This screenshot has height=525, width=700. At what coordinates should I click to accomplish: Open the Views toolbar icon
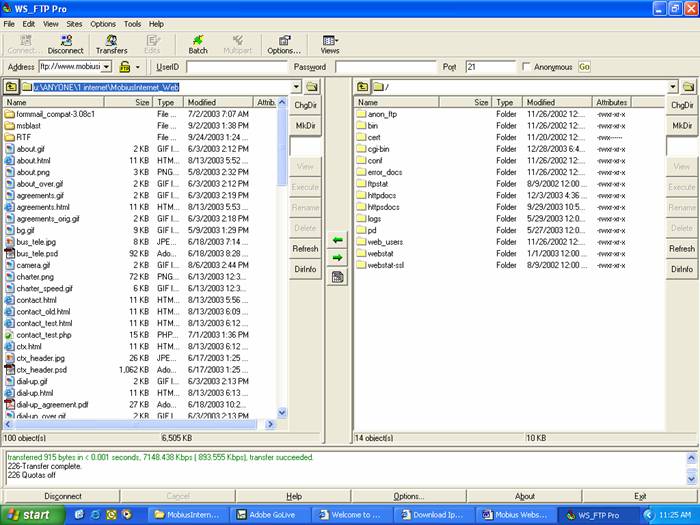tap(330, 45)
